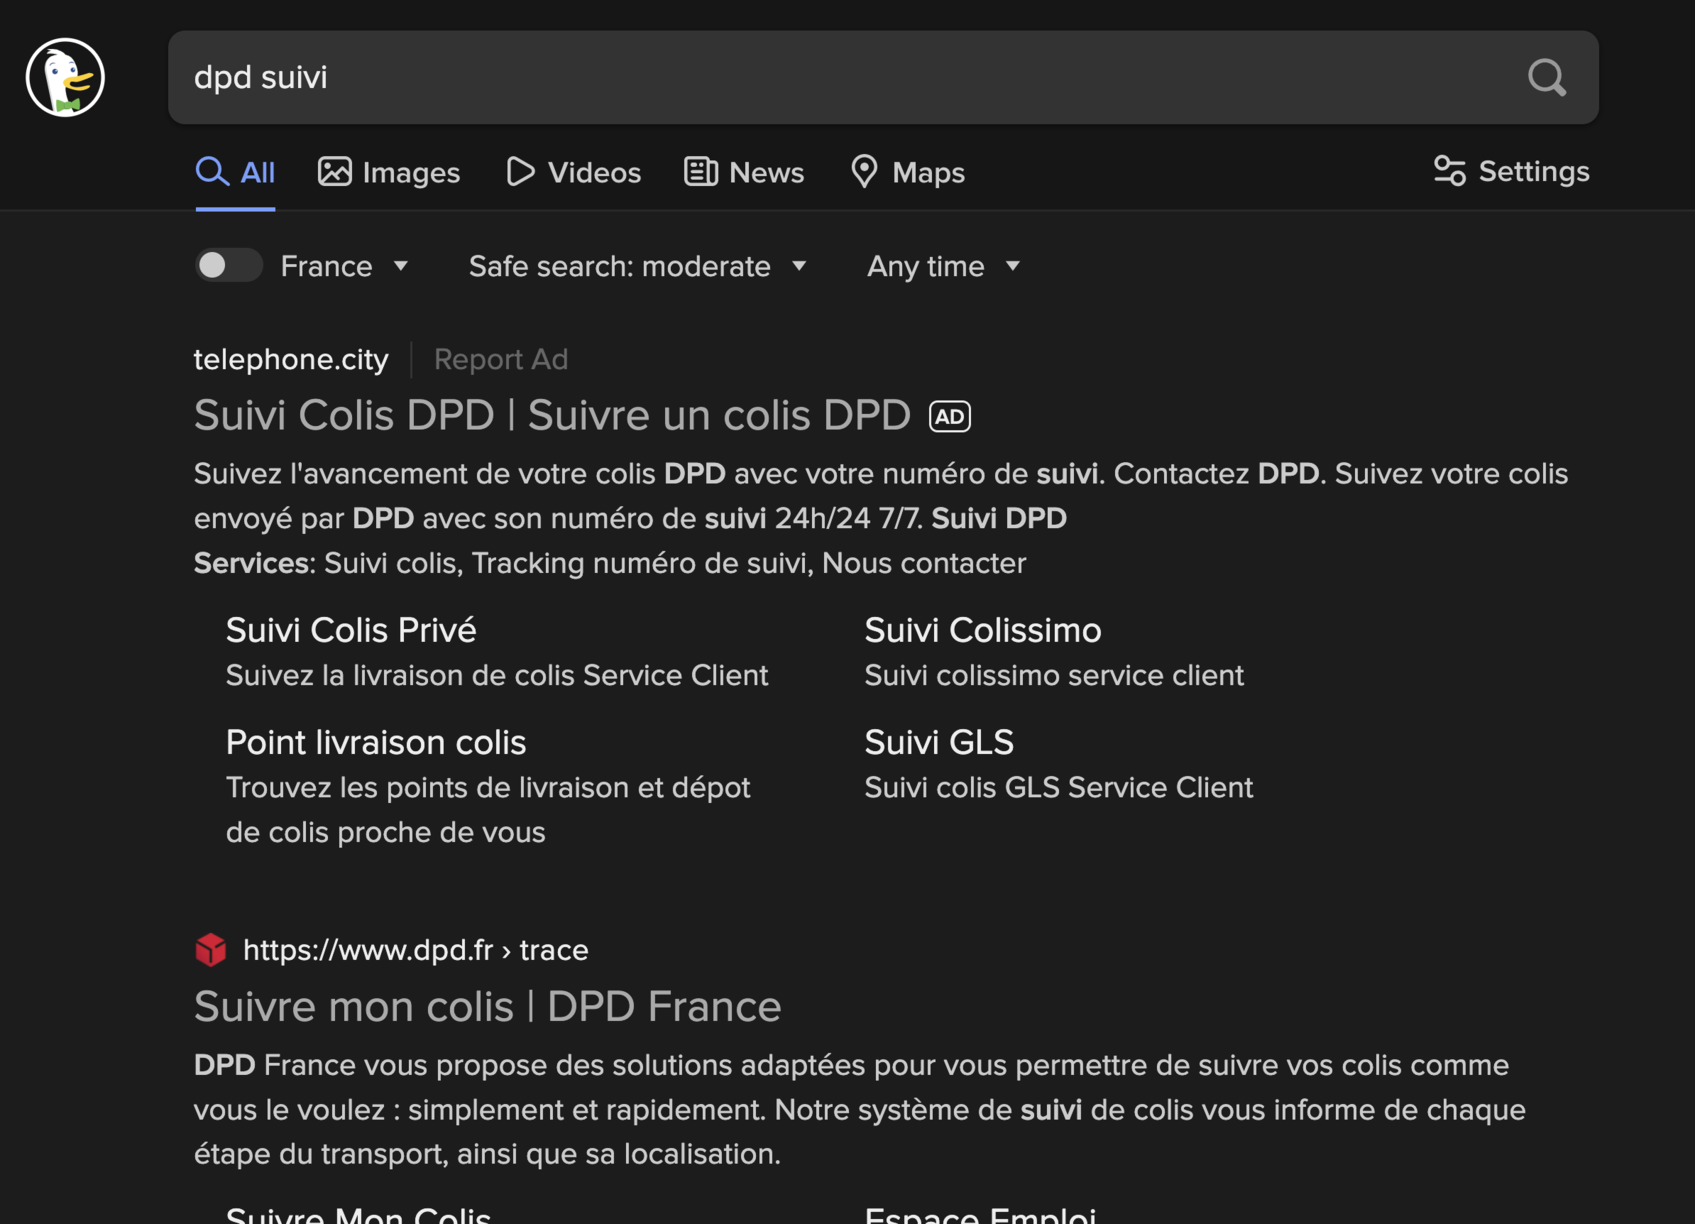This screenshot has height=1224, width=1695.
Task: Expand the France region dropdown
Action: click(344, 266)
